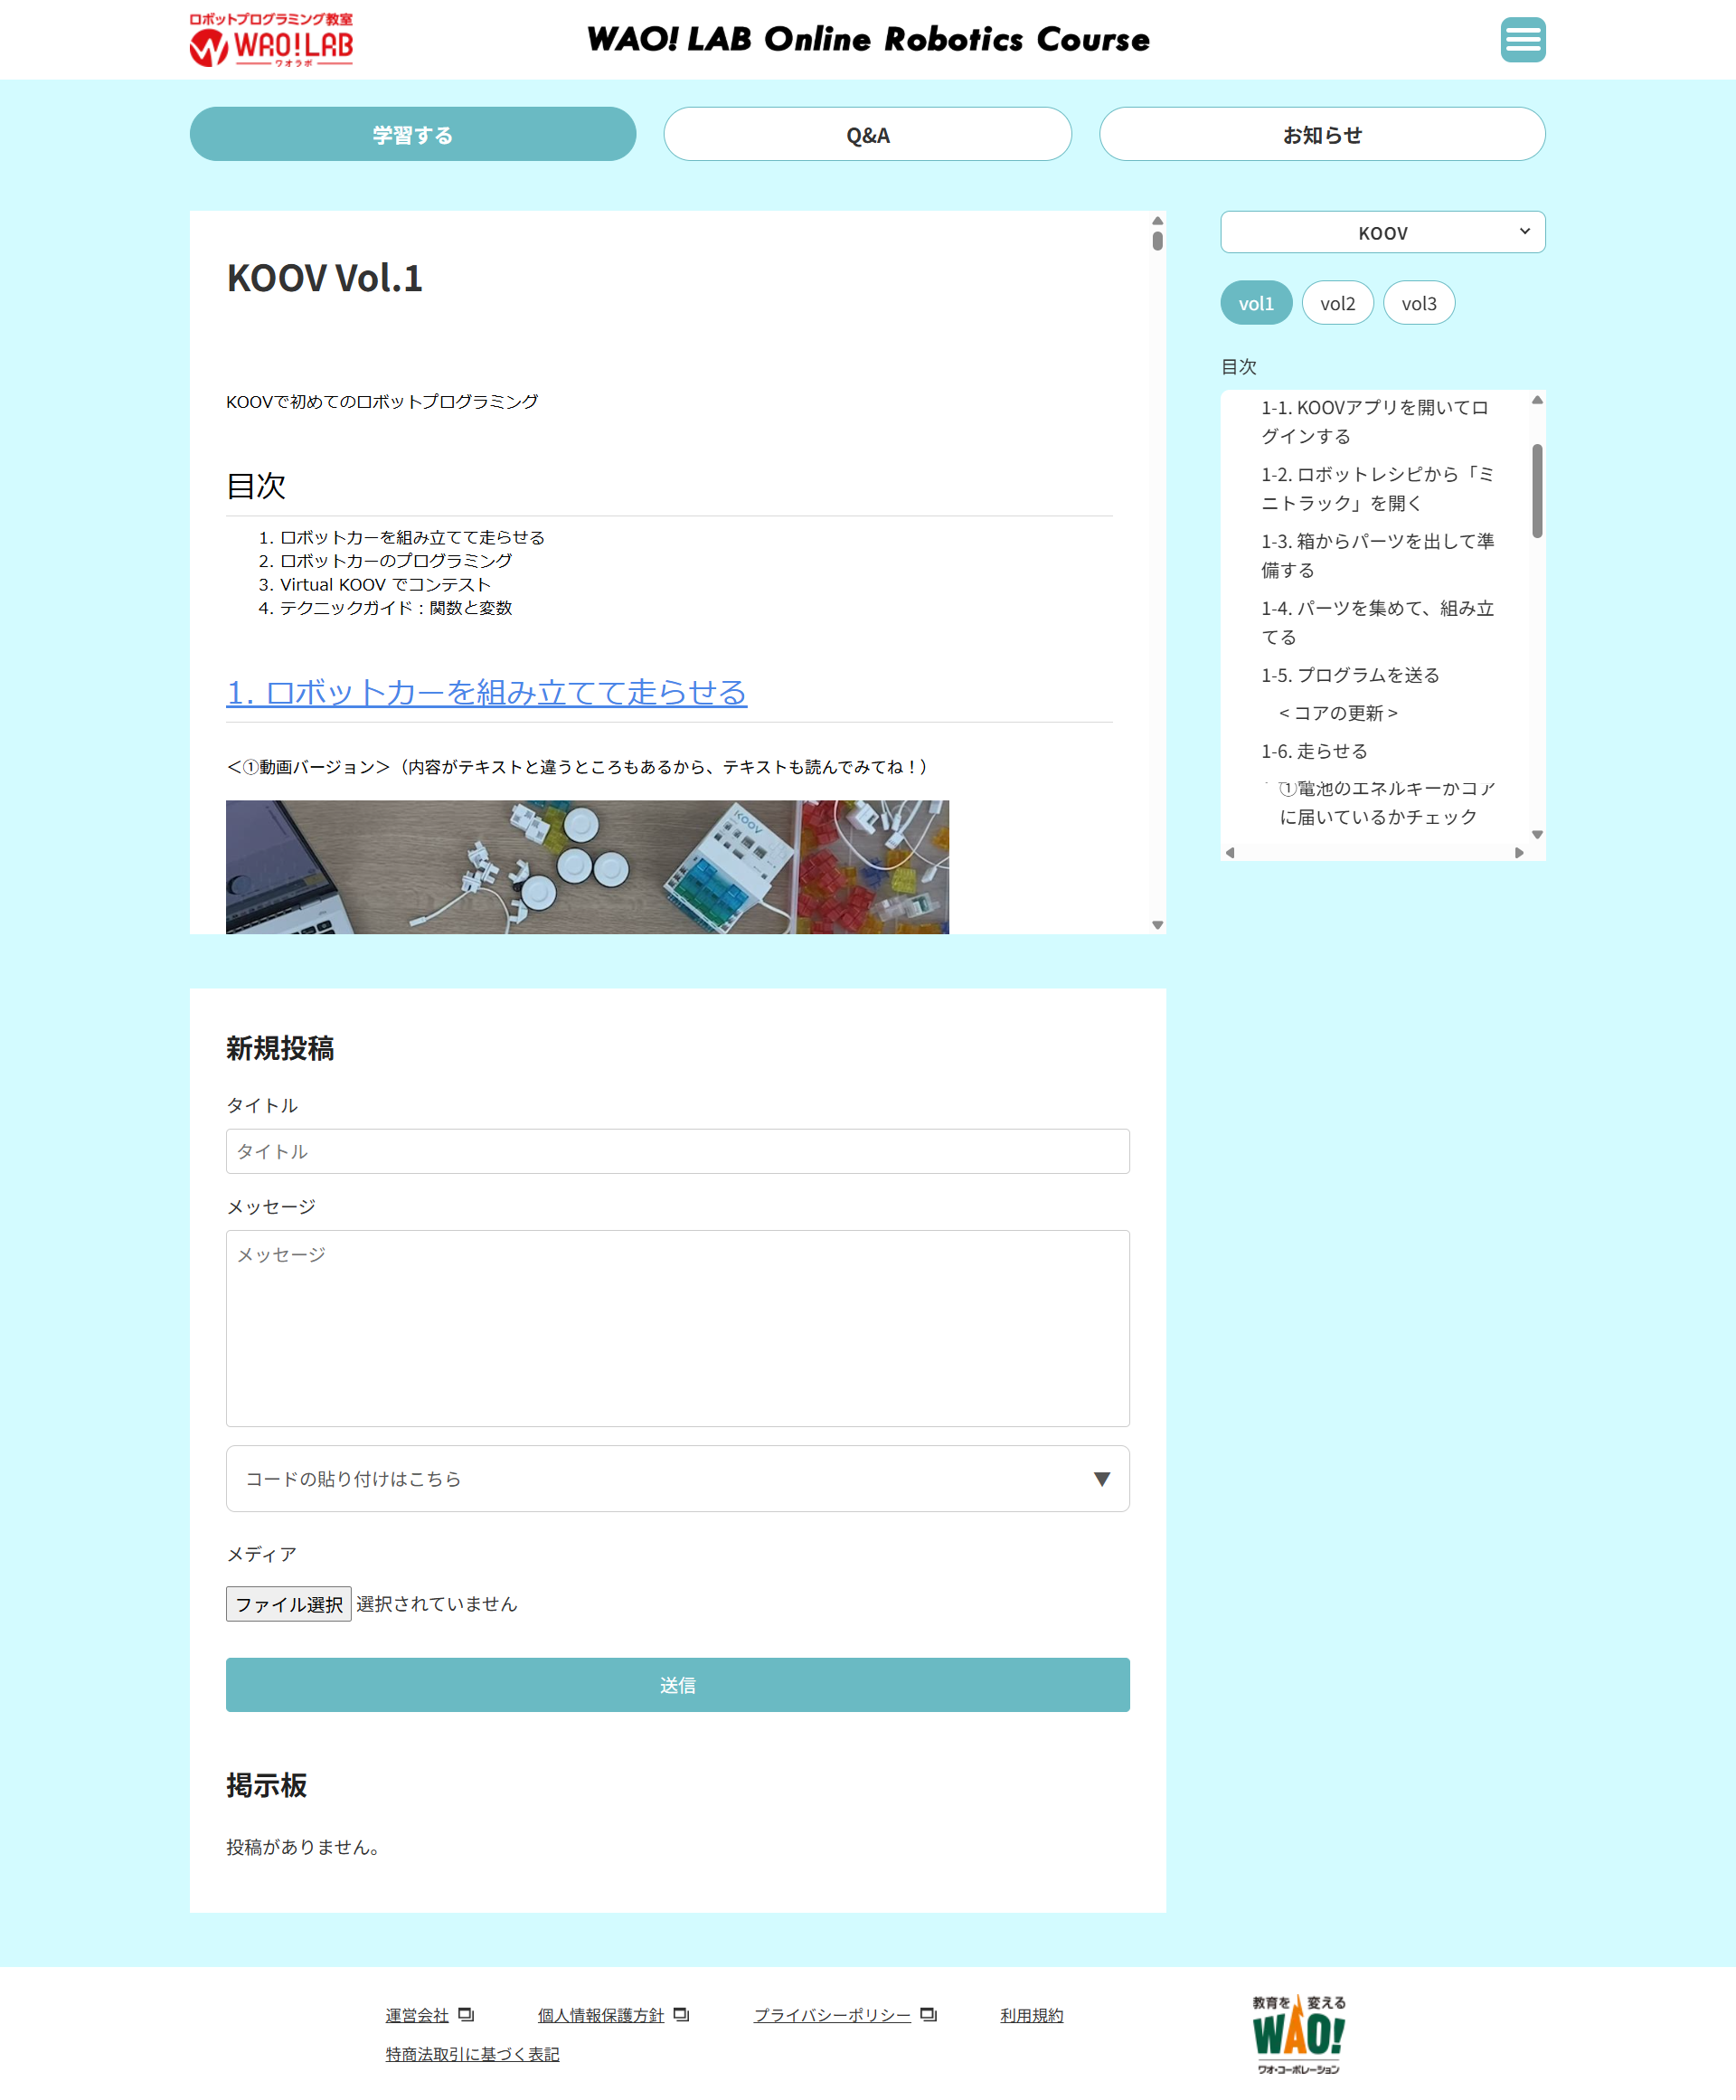Go to 1-6. 走らせる
1736x2100 pixels.
(x=1313, y=751)
